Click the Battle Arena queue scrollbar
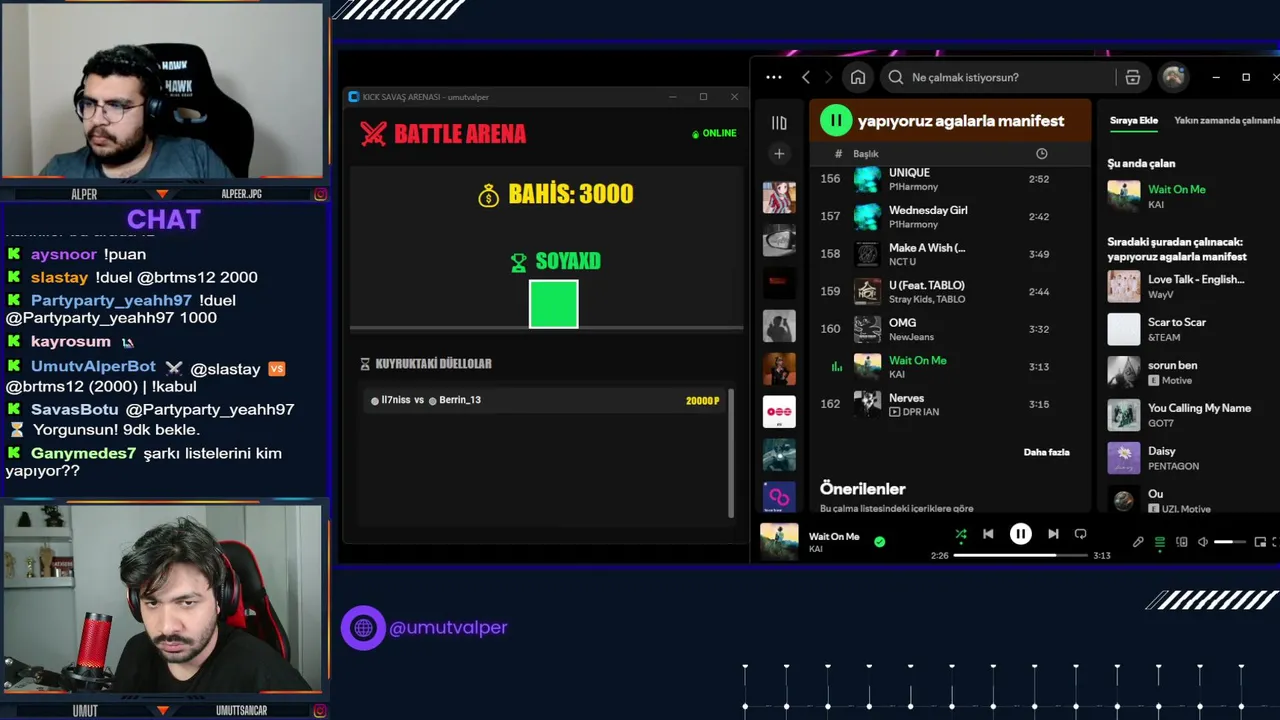This screenshot has height=720, width=1280. pos(732,452)
